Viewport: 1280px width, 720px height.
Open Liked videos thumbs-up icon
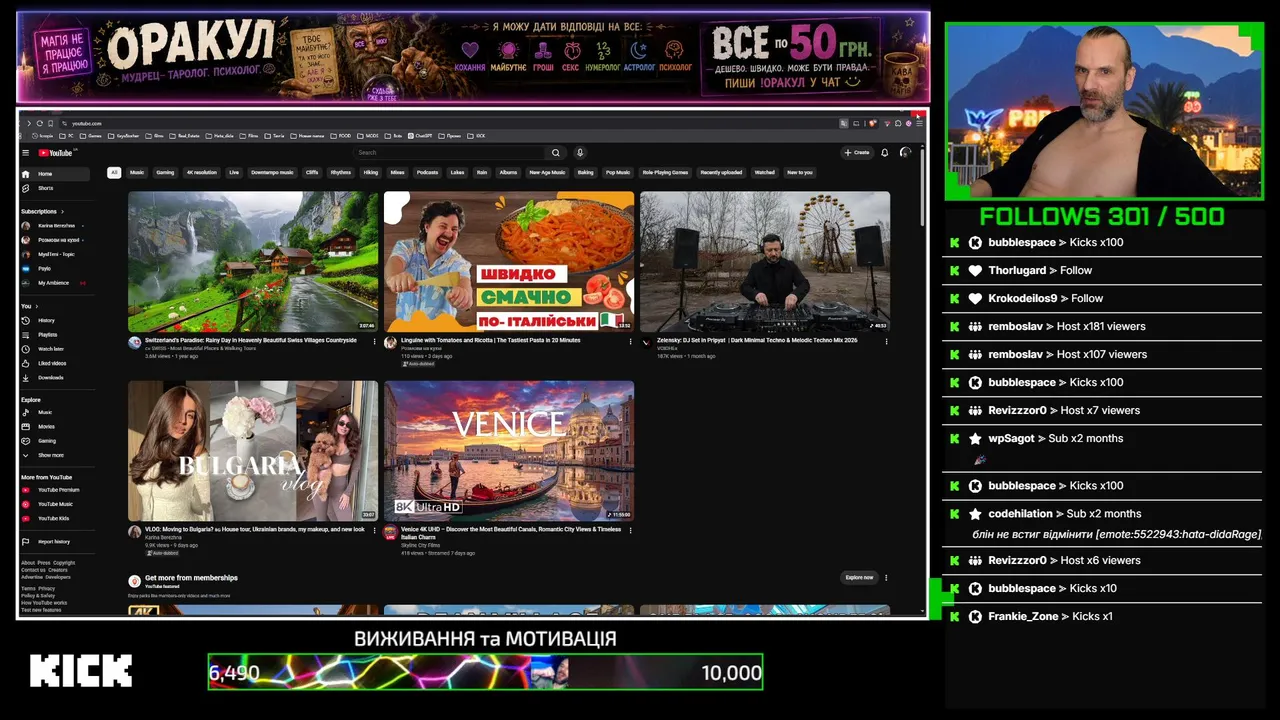point(26,363)
